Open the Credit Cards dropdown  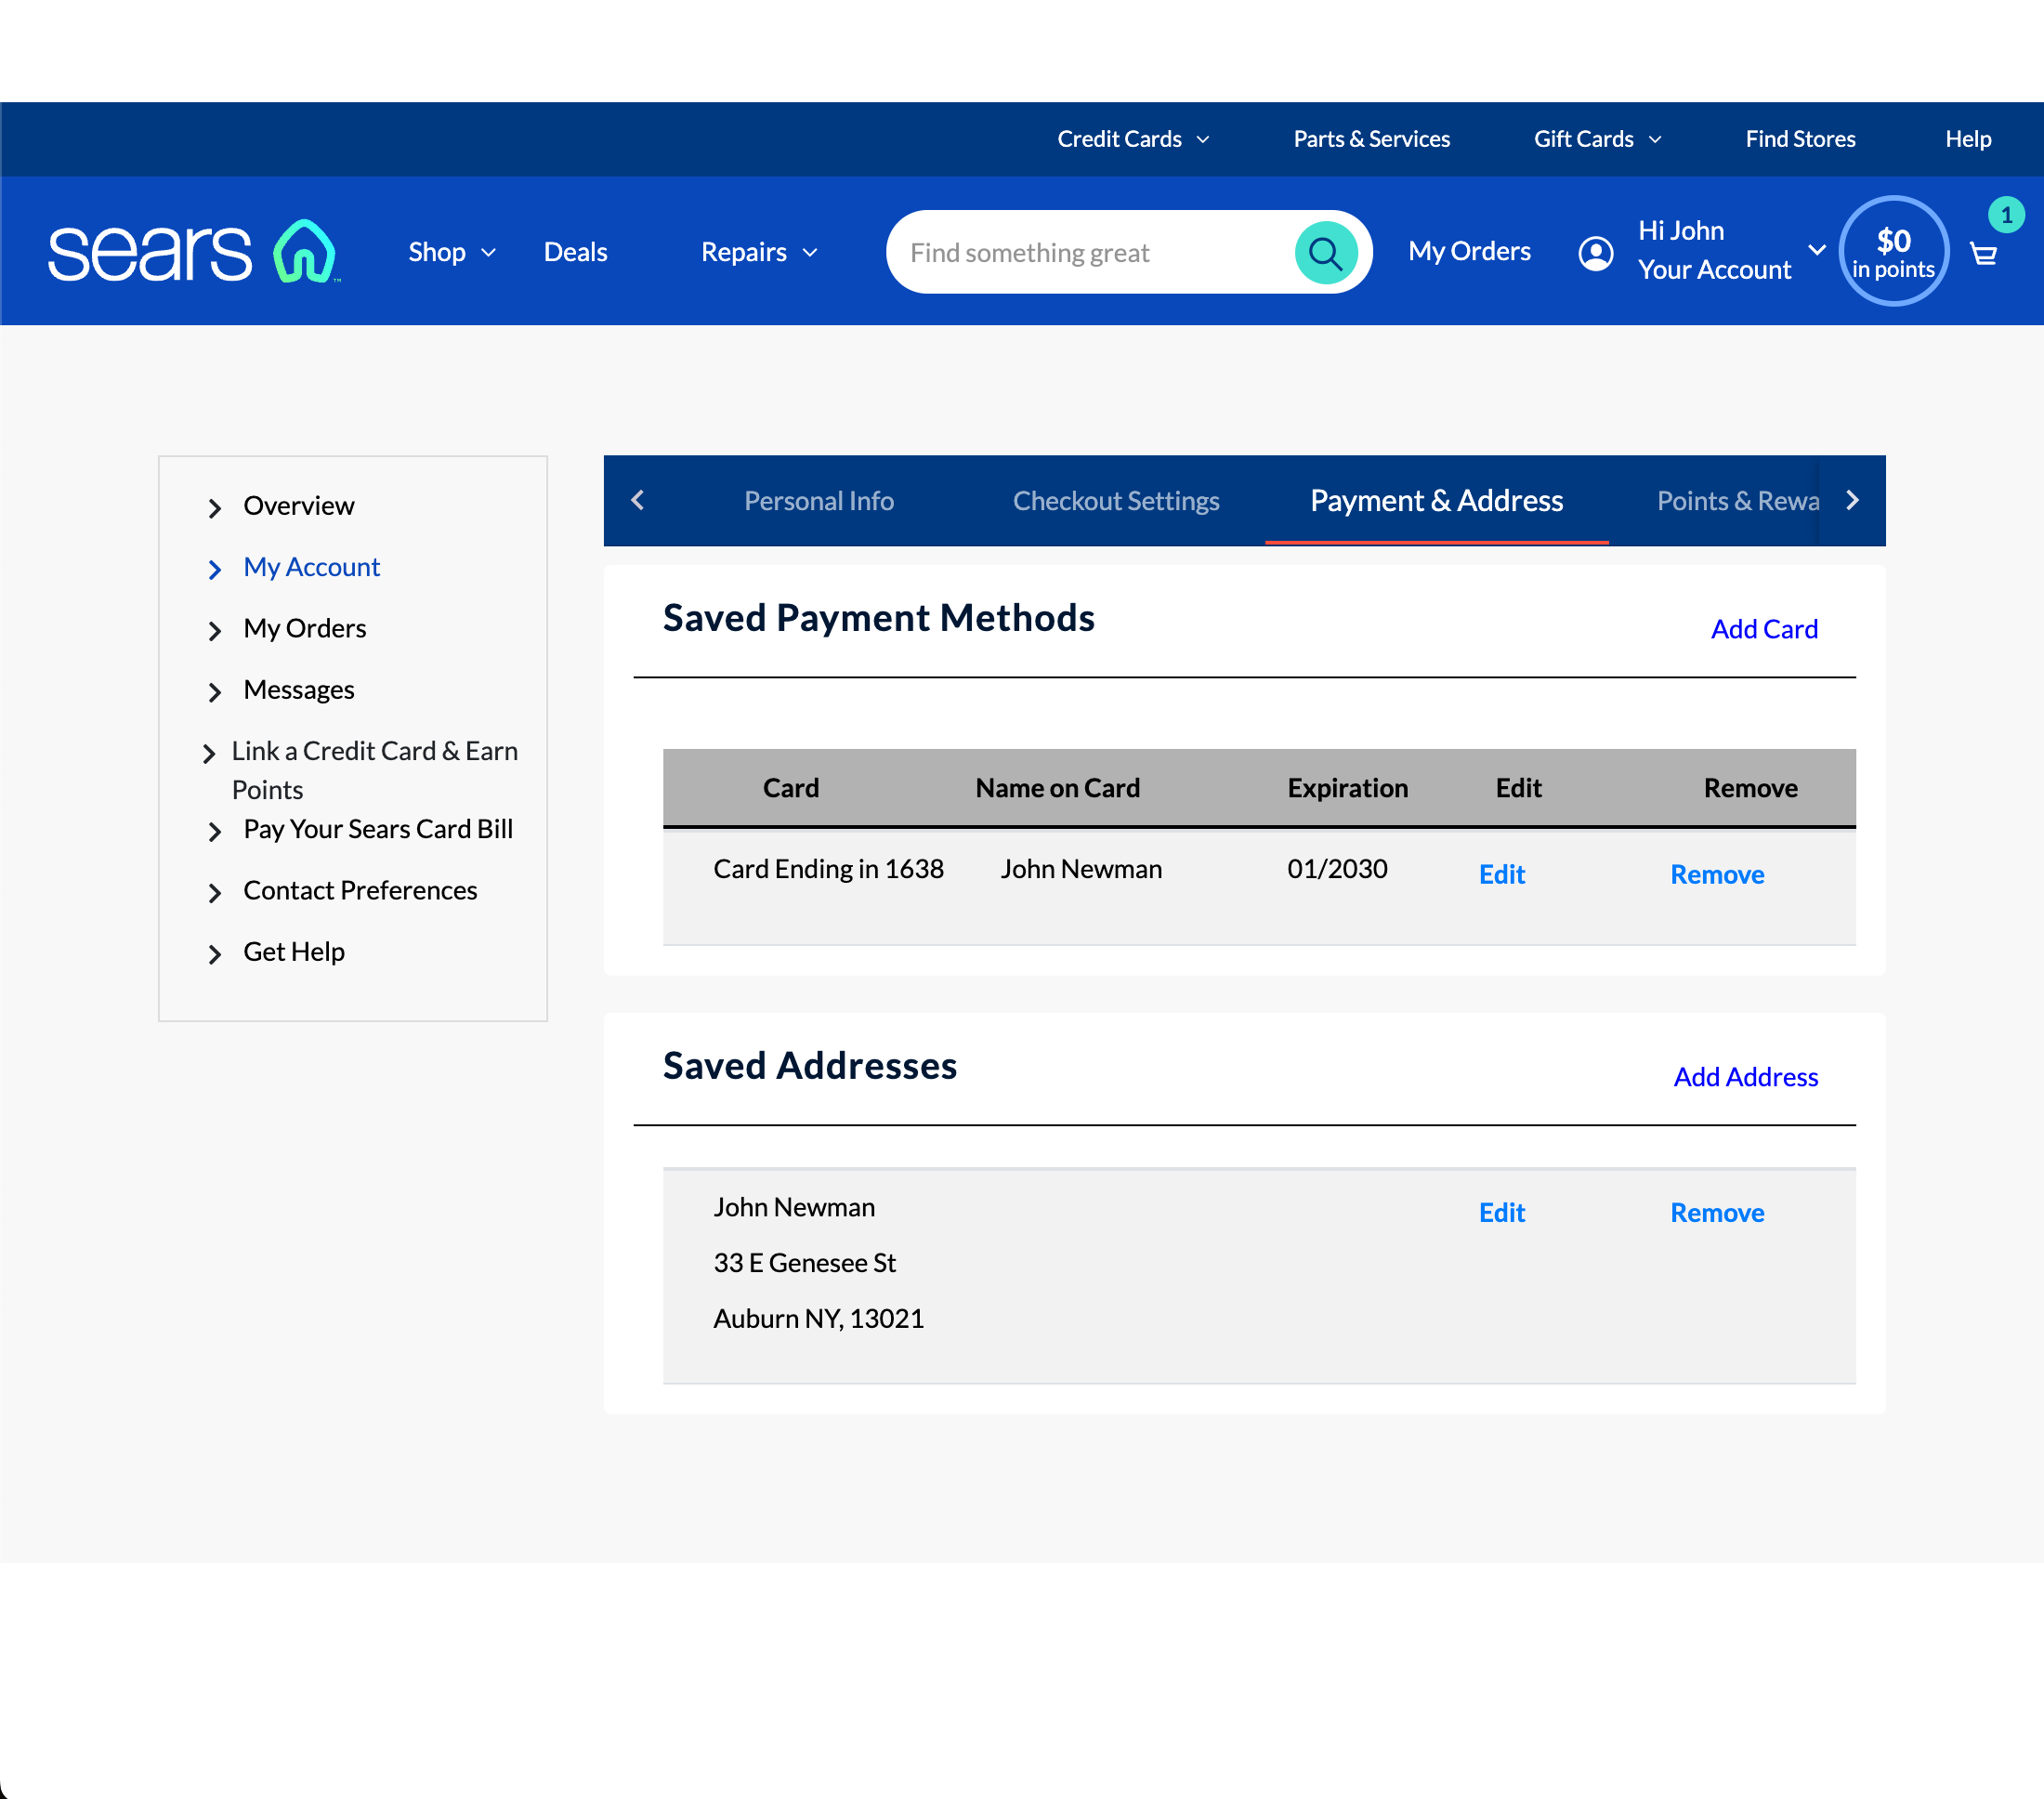click(x=1133, y=139)
